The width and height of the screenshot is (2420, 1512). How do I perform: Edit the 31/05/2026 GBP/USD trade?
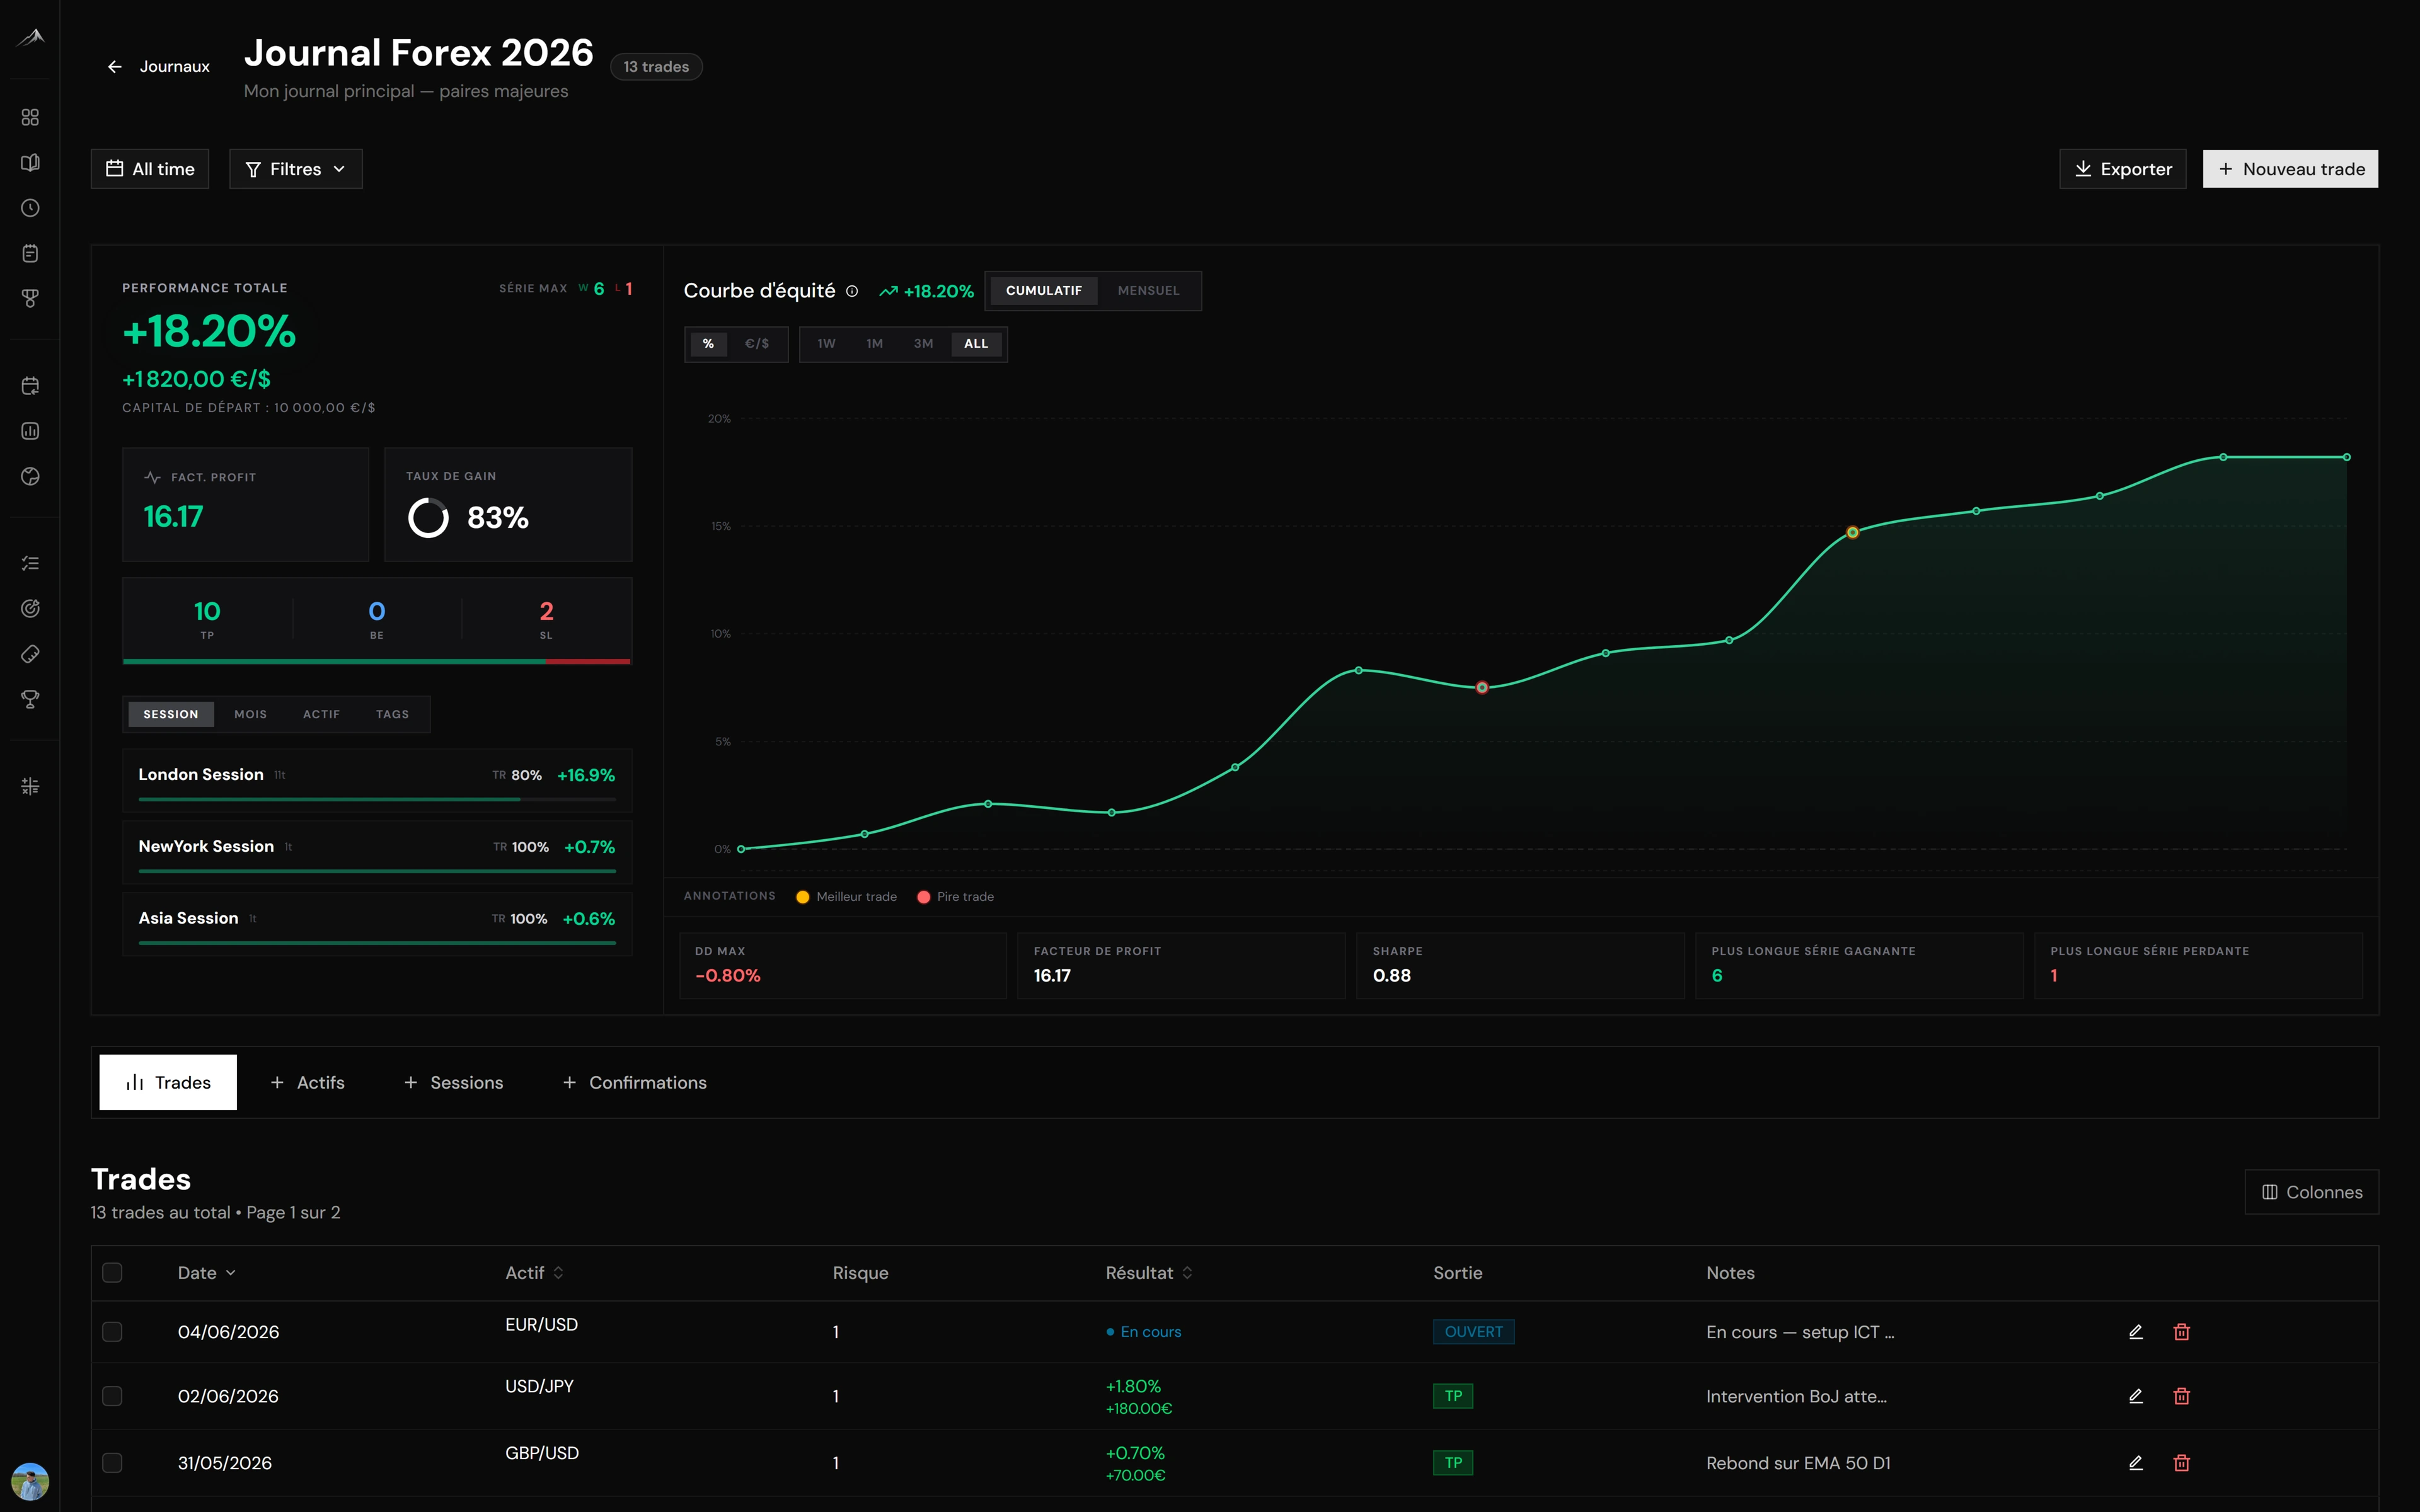pyautogui.click(x=2135, y=1463)
